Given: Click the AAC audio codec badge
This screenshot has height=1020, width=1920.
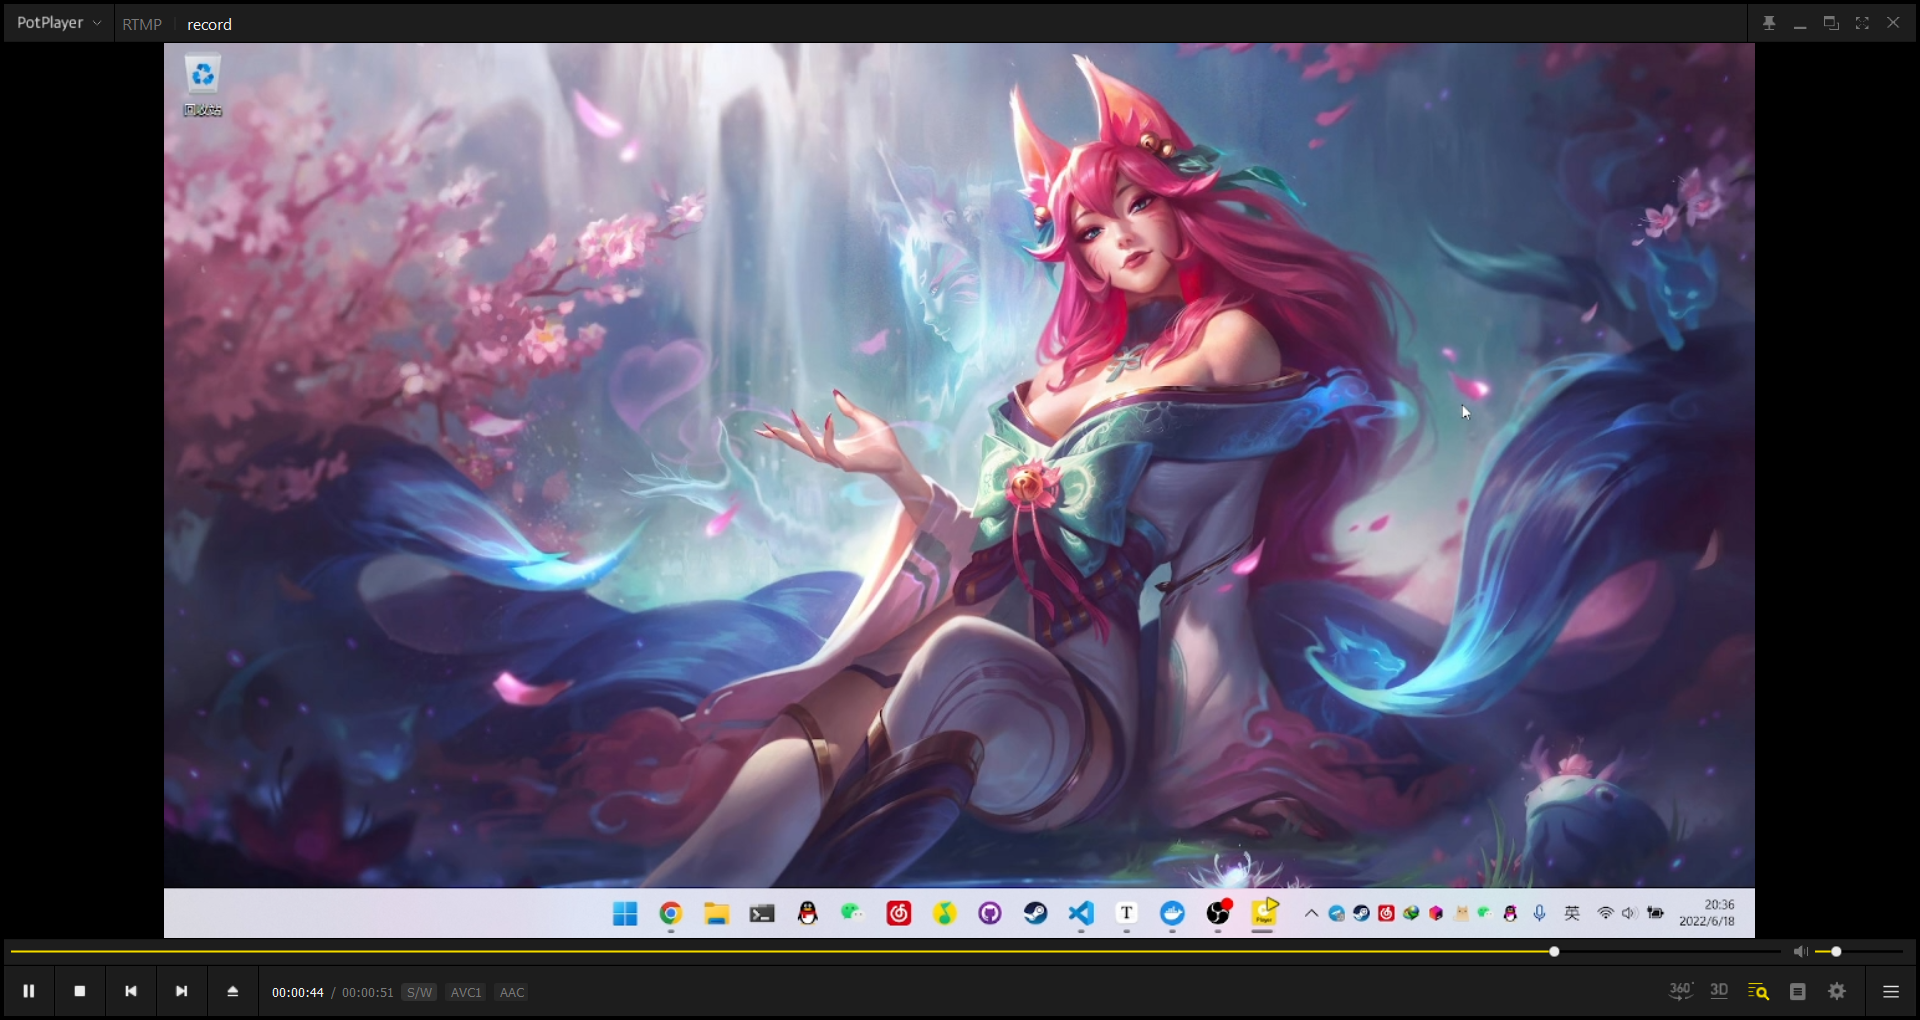Looking at the screenshot, I should pos(512,992).
